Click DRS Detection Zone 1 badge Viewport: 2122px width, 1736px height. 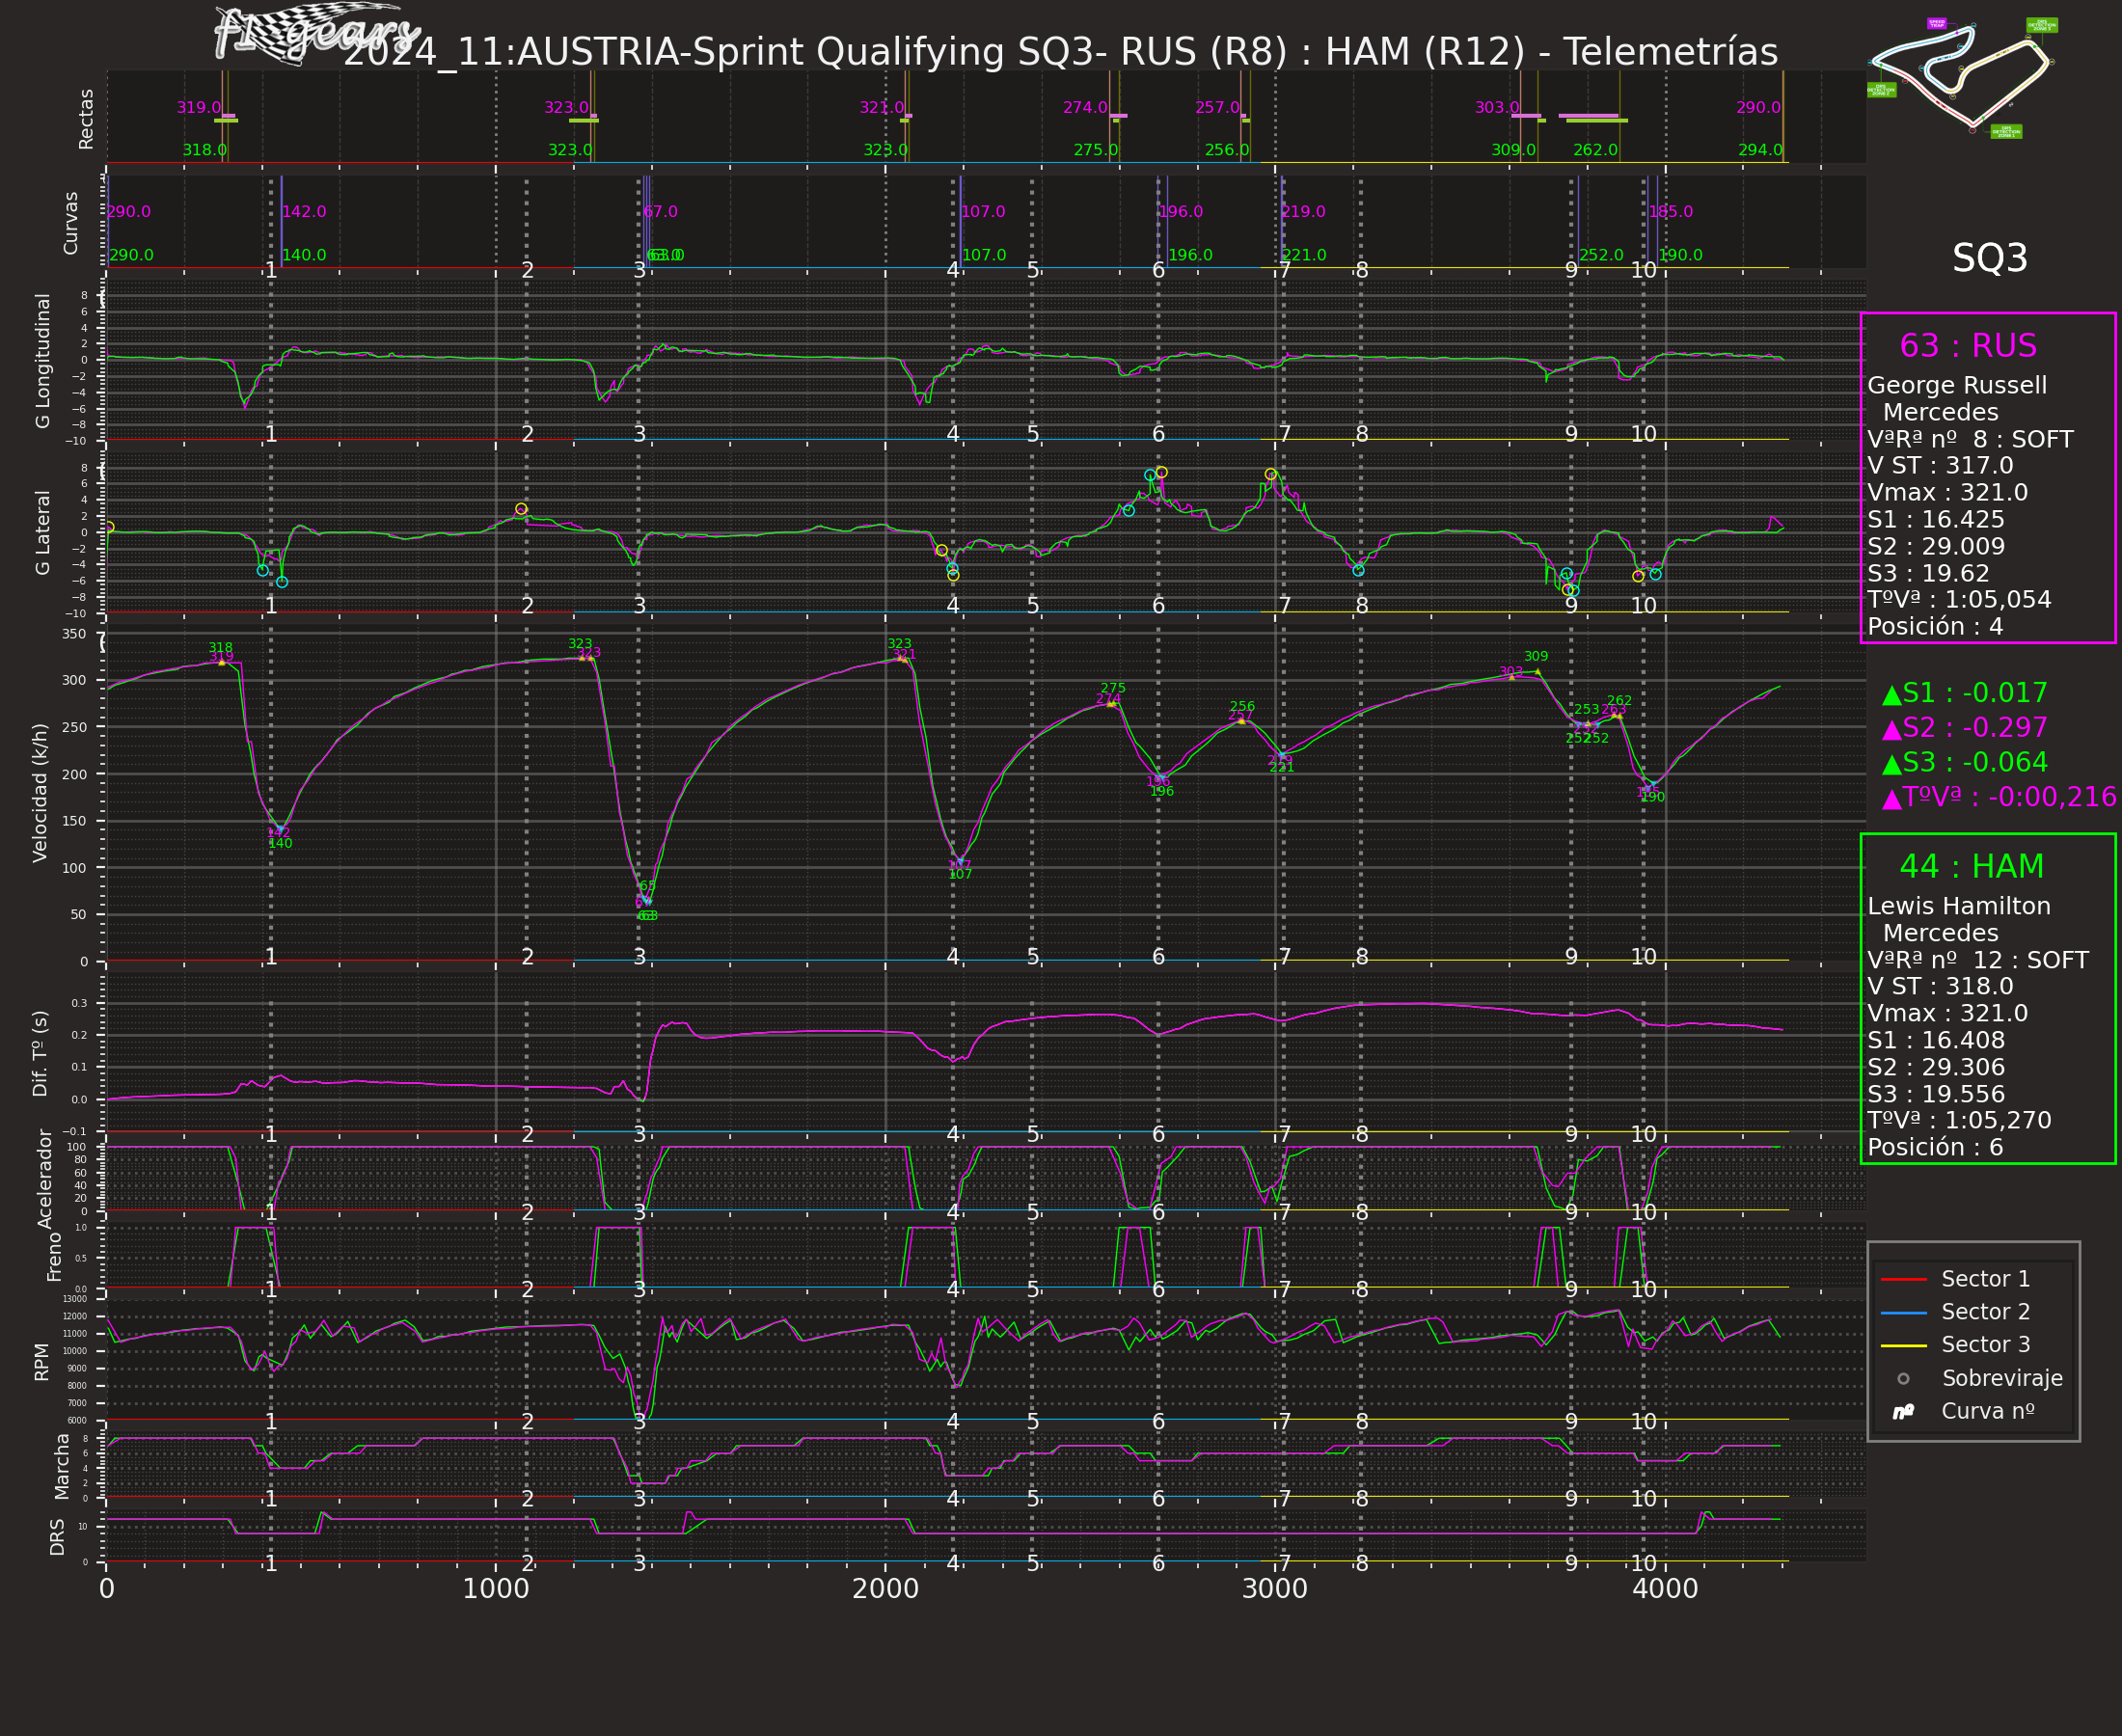coord(2006,131)
